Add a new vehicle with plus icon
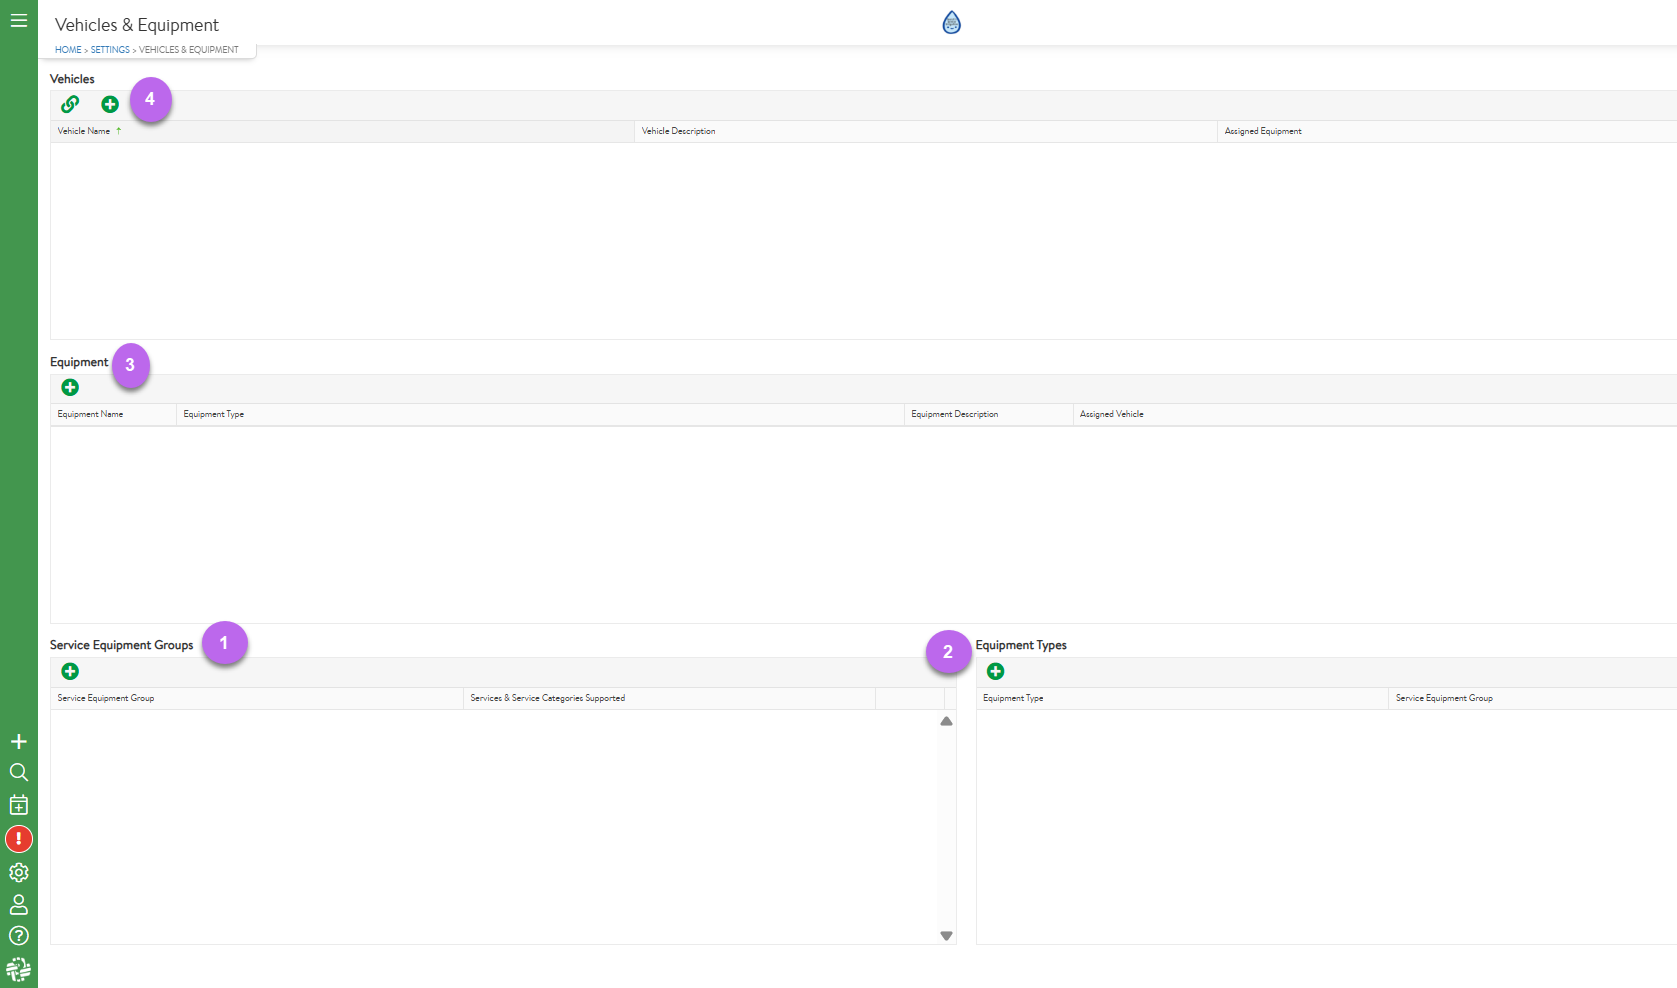The width and height of the screenshot is (1677, 988). point(110,104)
